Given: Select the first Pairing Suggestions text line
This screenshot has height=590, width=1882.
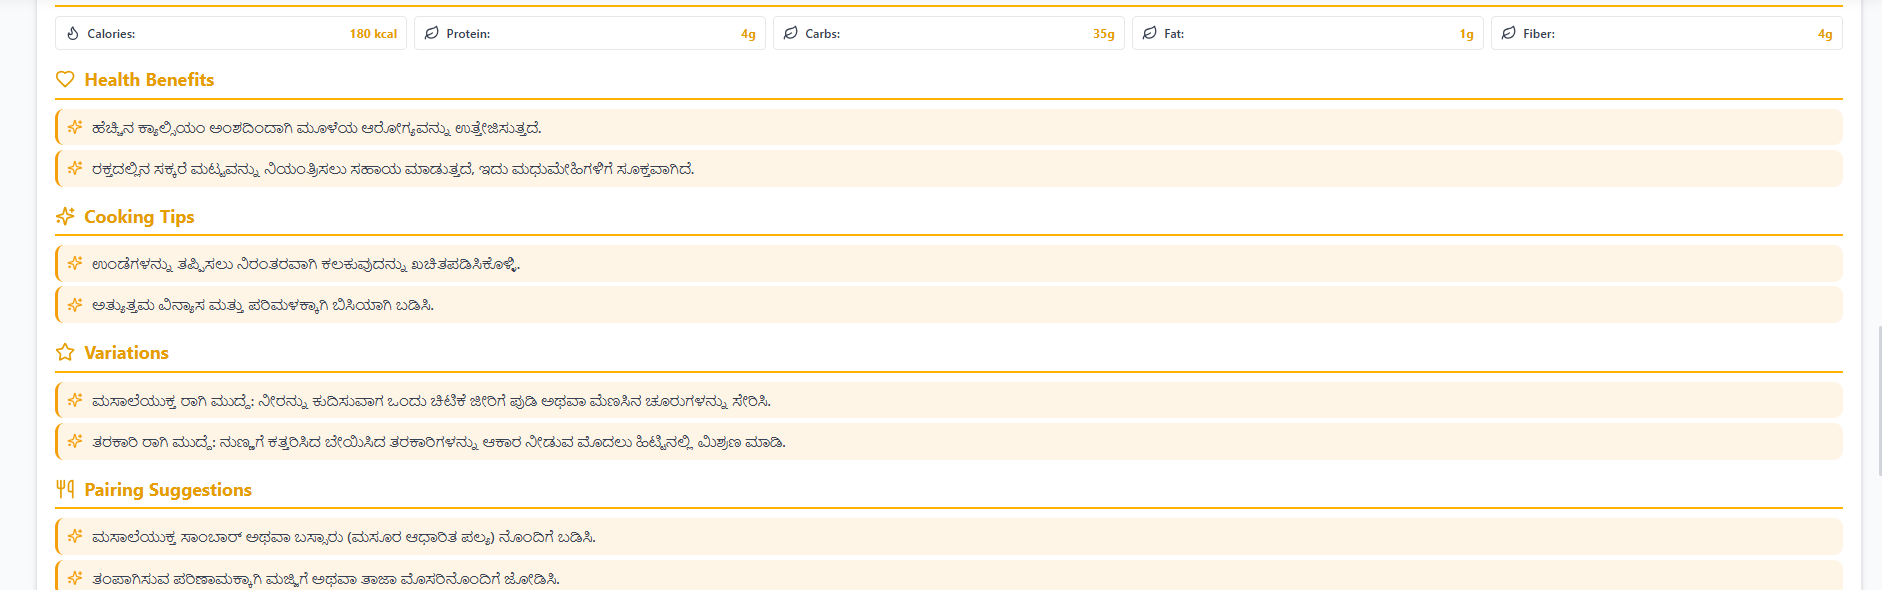Looking at the screenshot, I should click(344, 537).
